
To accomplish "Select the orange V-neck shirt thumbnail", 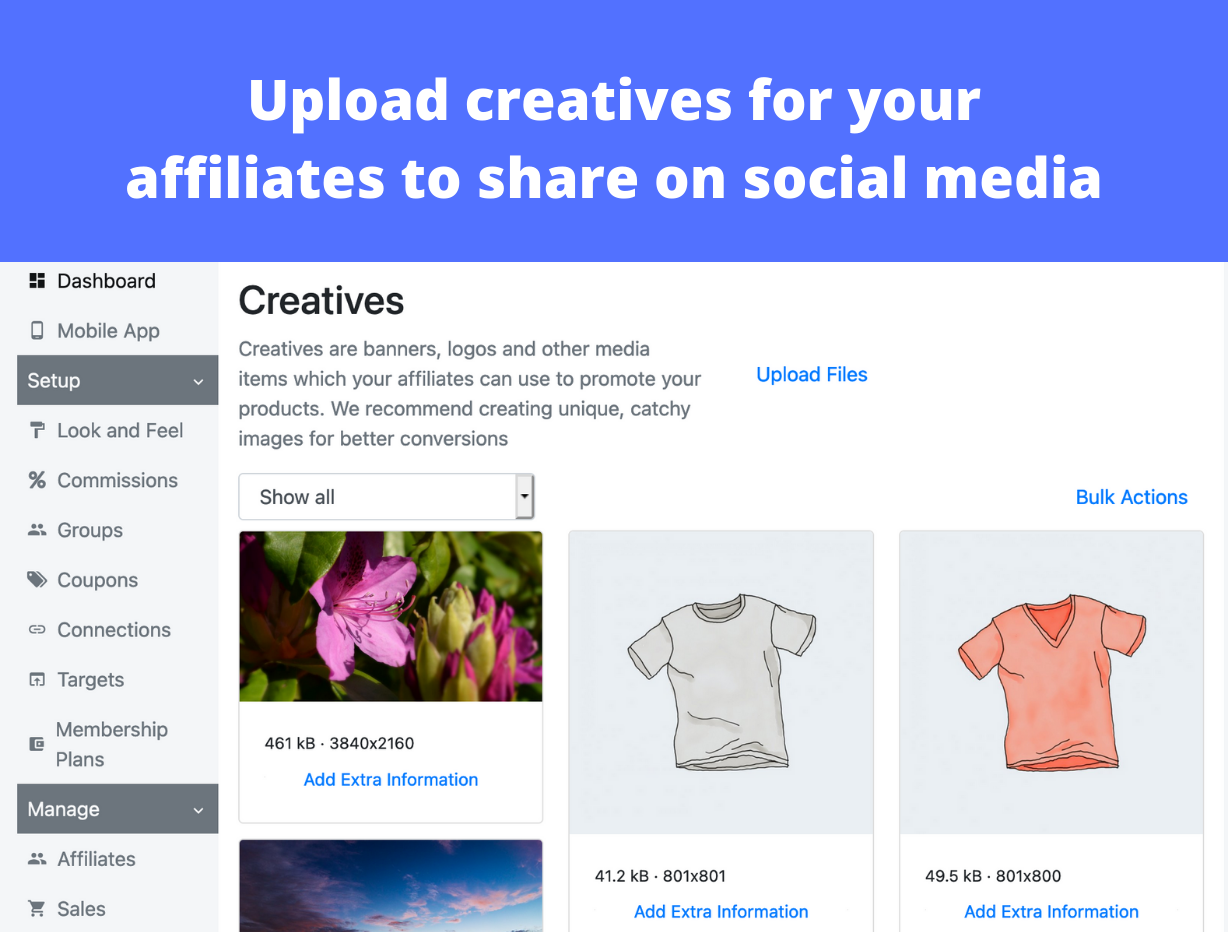I will tap(1051, 682).
